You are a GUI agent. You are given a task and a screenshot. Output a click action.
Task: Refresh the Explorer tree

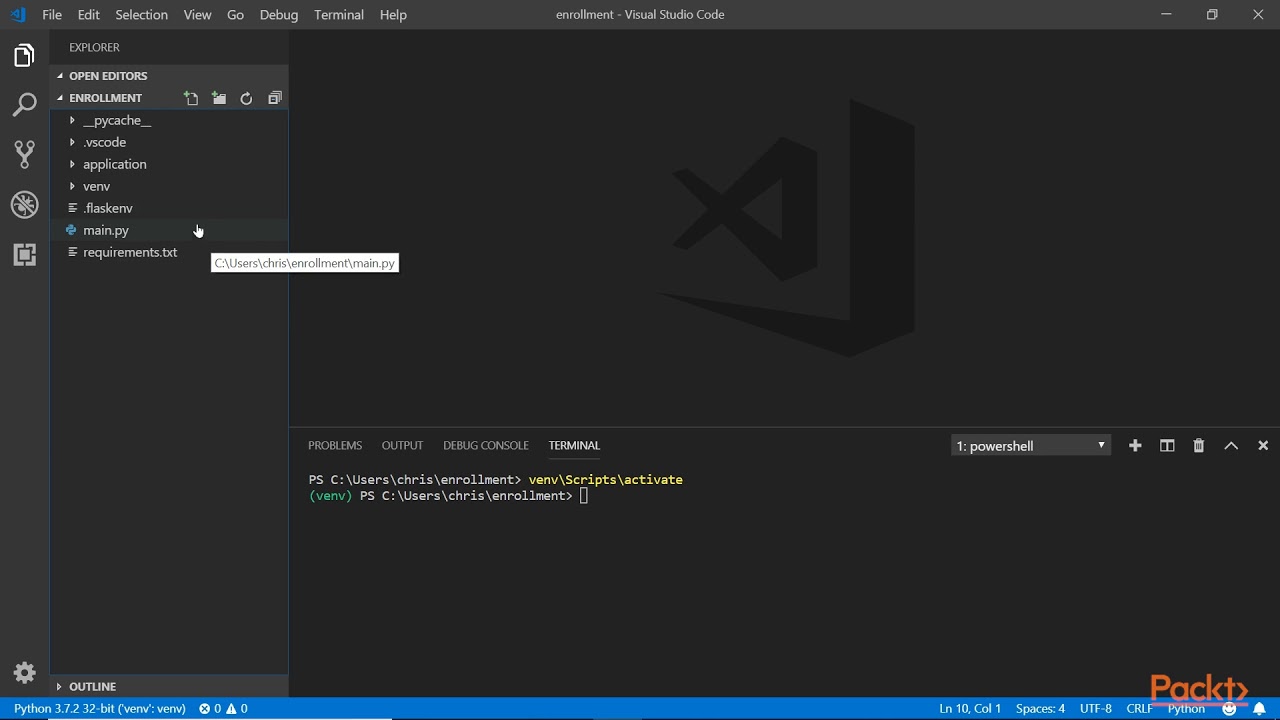click(246, 98)
